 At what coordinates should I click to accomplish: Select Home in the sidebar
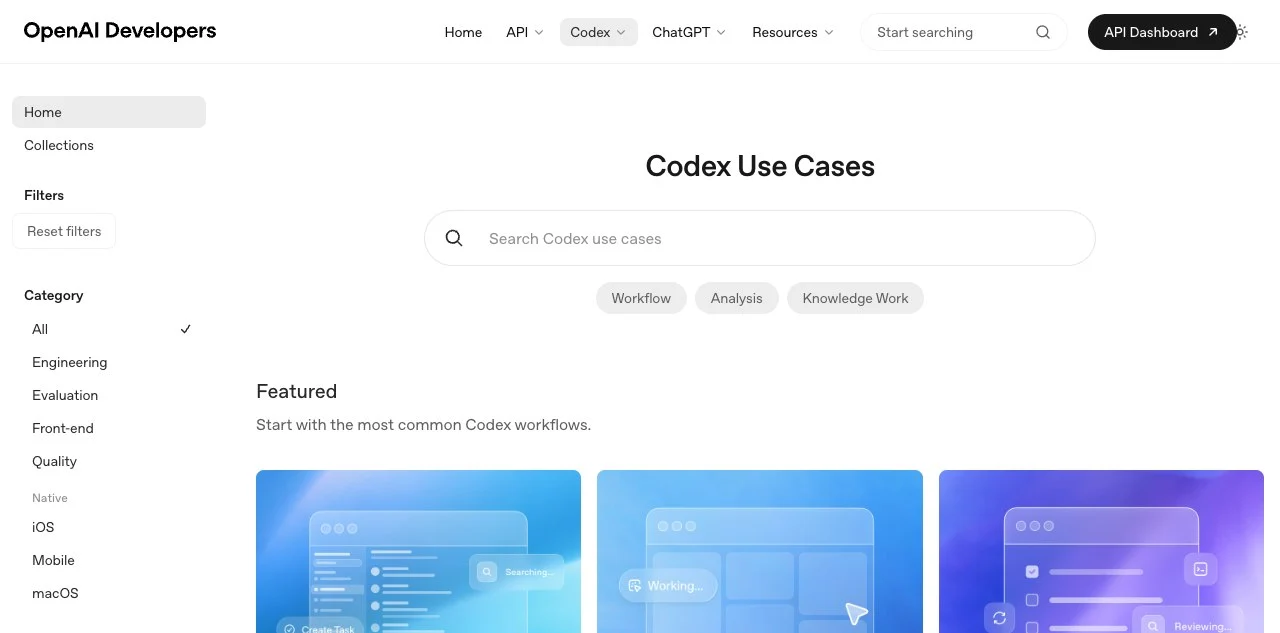(x=109, y=112)
